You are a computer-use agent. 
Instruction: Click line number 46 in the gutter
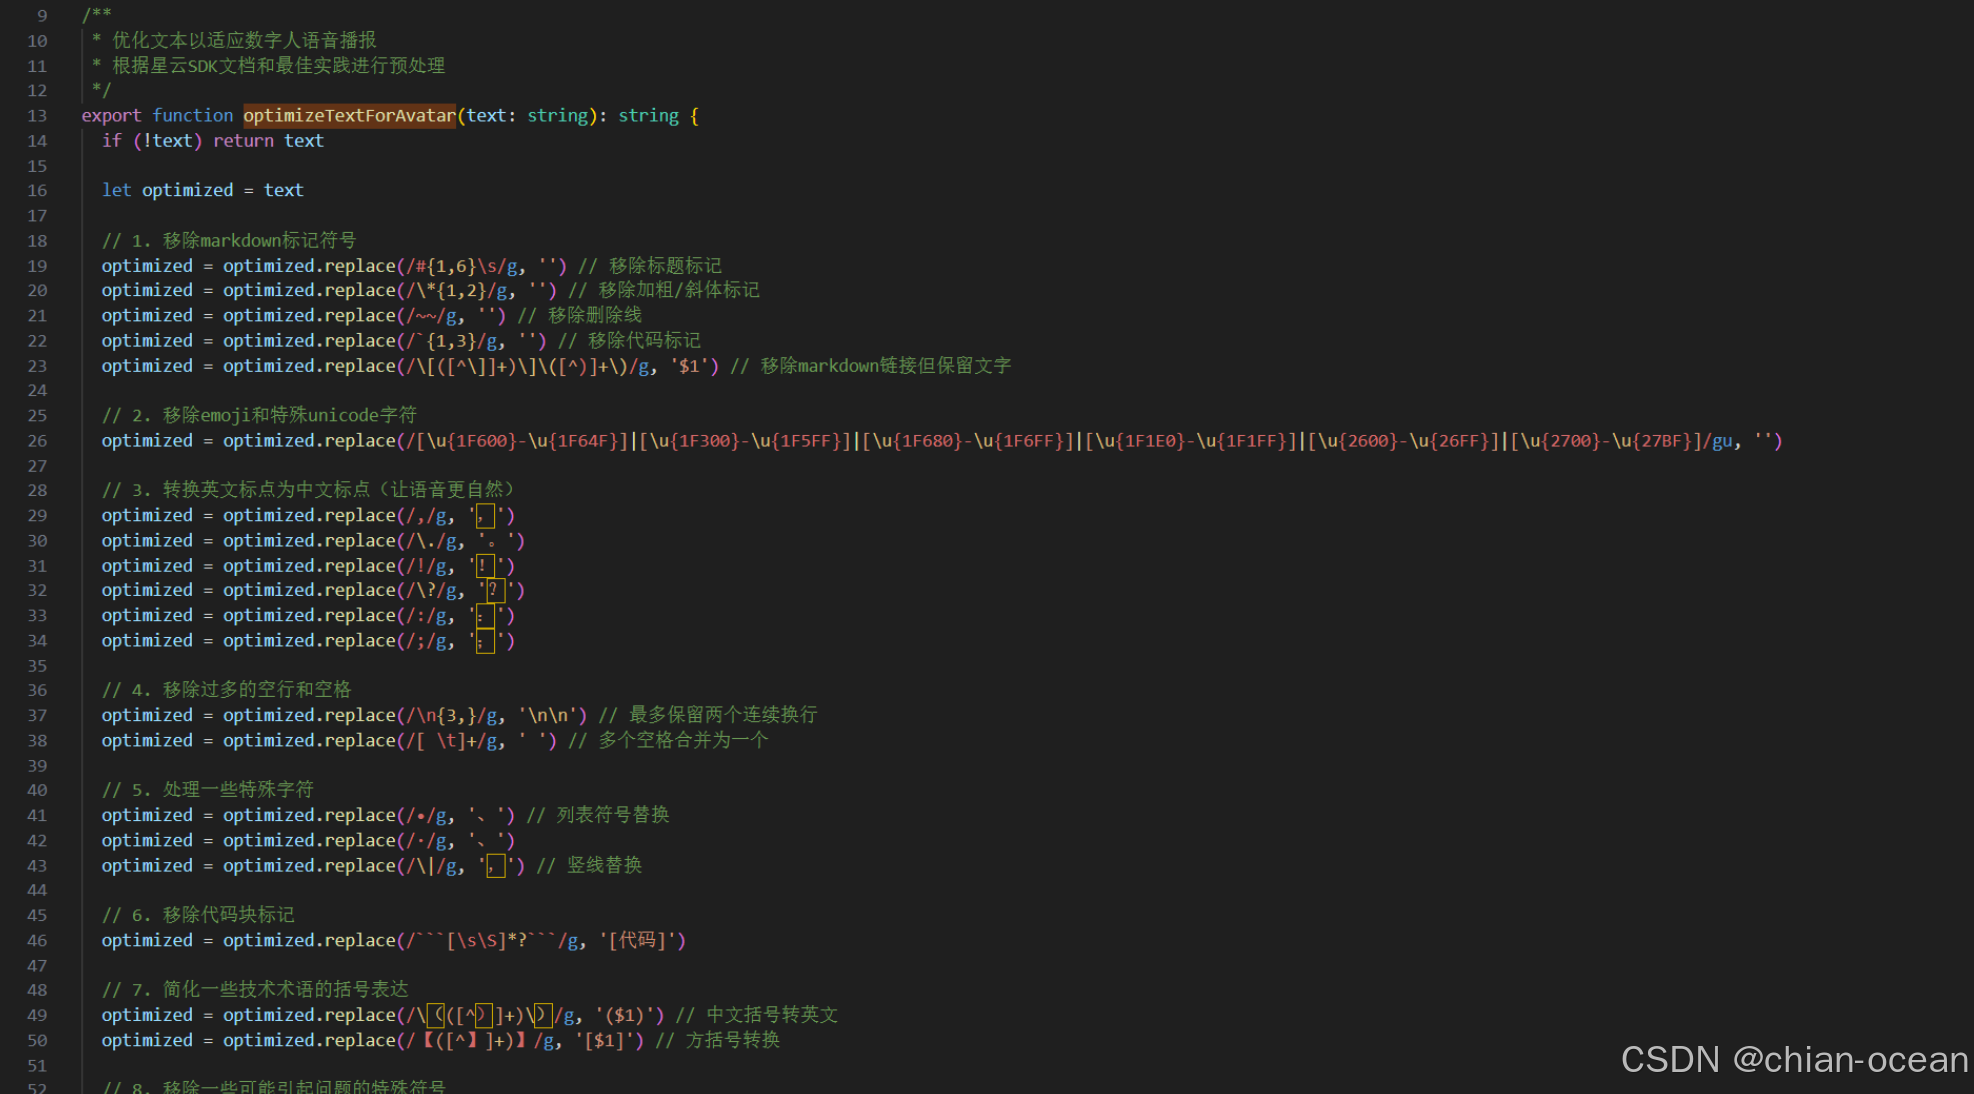[x=37, y=940]
